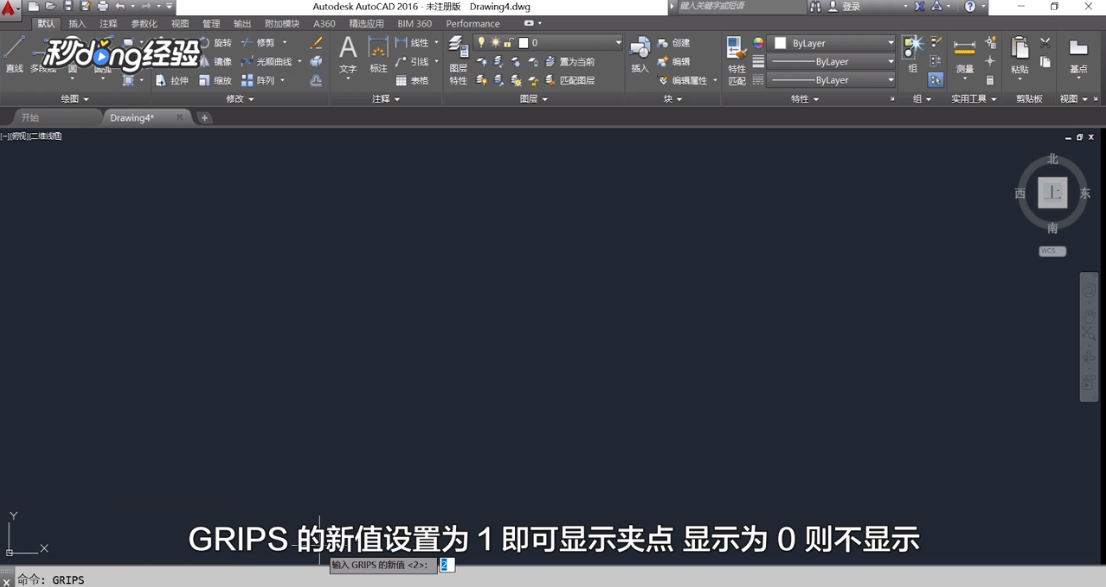
Task: Expand the Layers (图层) panel
Action: (x=533, y=99)
